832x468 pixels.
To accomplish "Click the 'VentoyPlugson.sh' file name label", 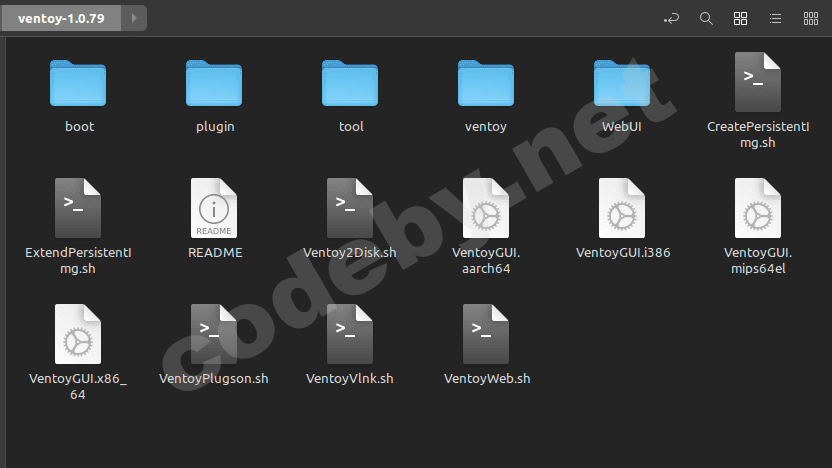I will coord(214,379).
